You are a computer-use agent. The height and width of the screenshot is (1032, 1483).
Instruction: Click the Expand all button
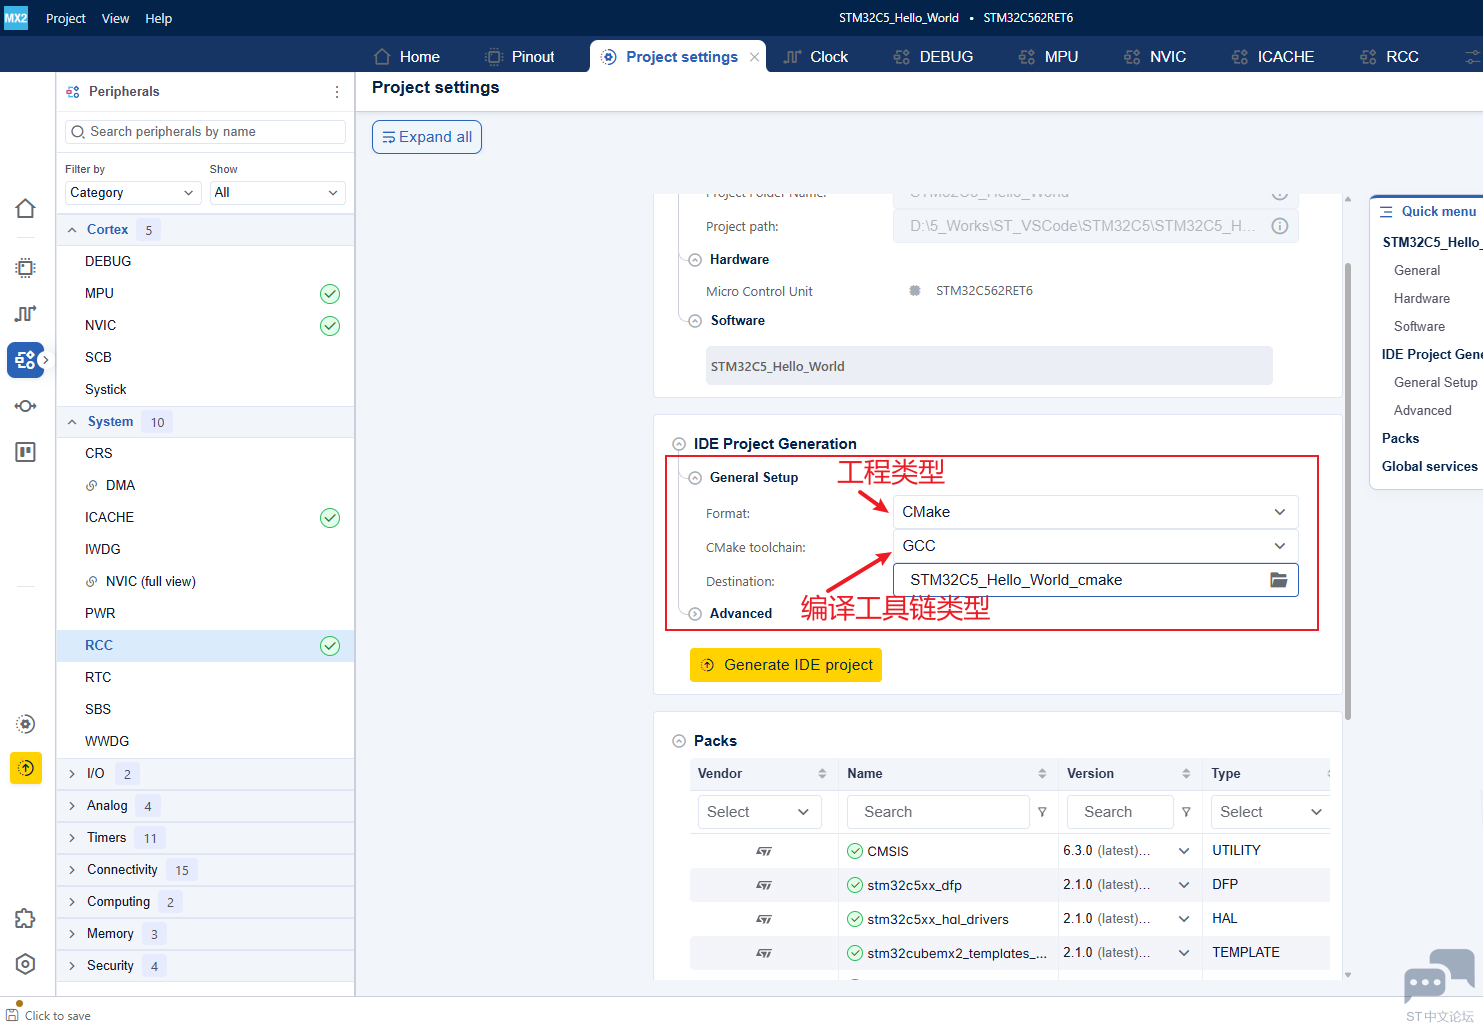tap(427, 137)
